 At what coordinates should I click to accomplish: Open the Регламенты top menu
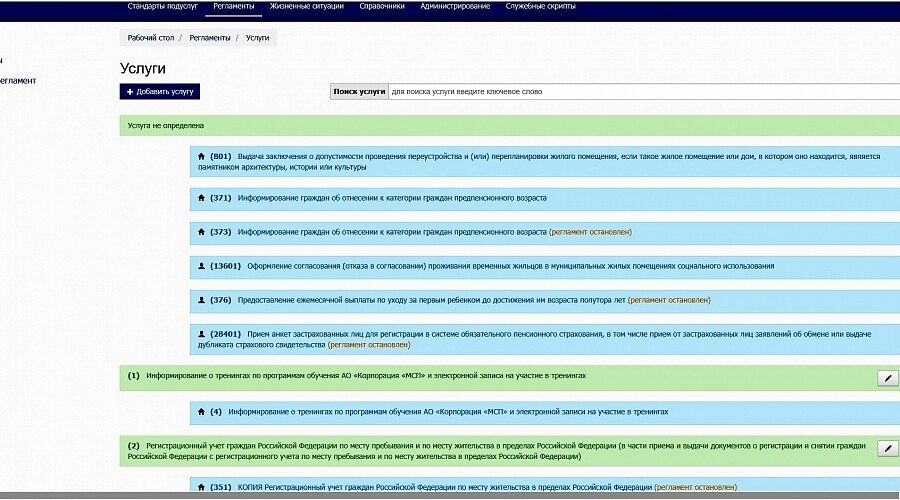[234, 7]
